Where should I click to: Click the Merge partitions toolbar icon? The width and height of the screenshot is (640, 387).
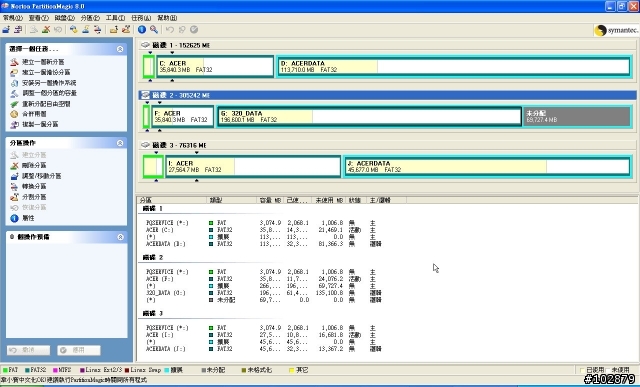click(x=114, y=29)
